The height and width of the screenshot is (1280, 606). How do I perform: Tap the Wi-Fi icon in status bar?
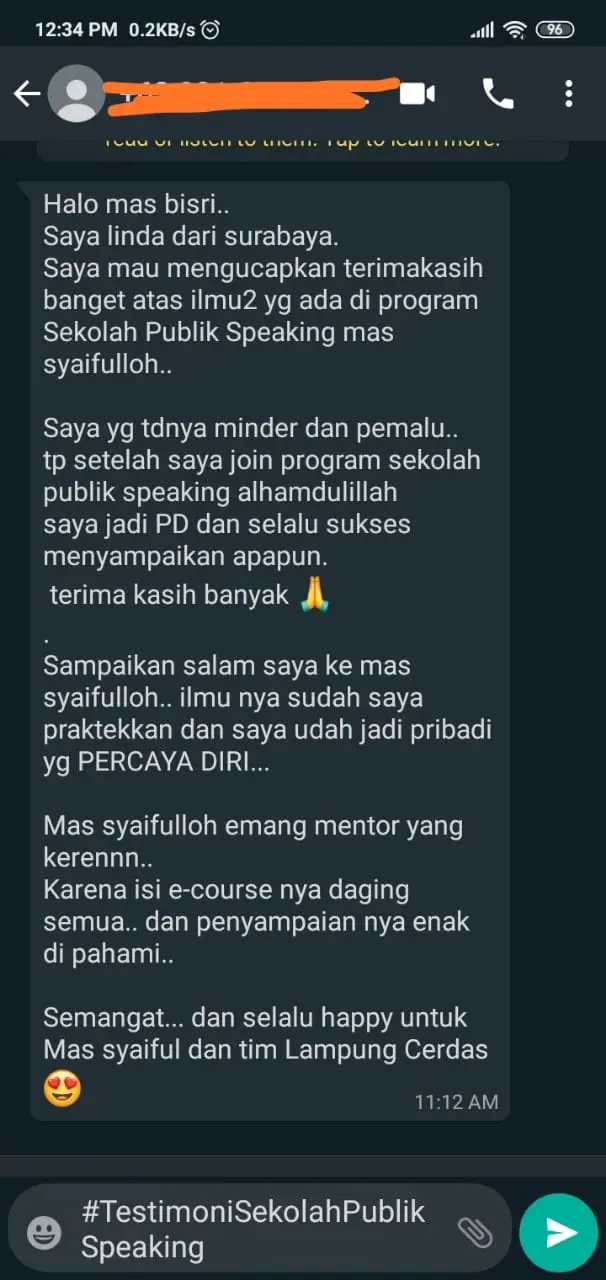click(x=516, y=30)
